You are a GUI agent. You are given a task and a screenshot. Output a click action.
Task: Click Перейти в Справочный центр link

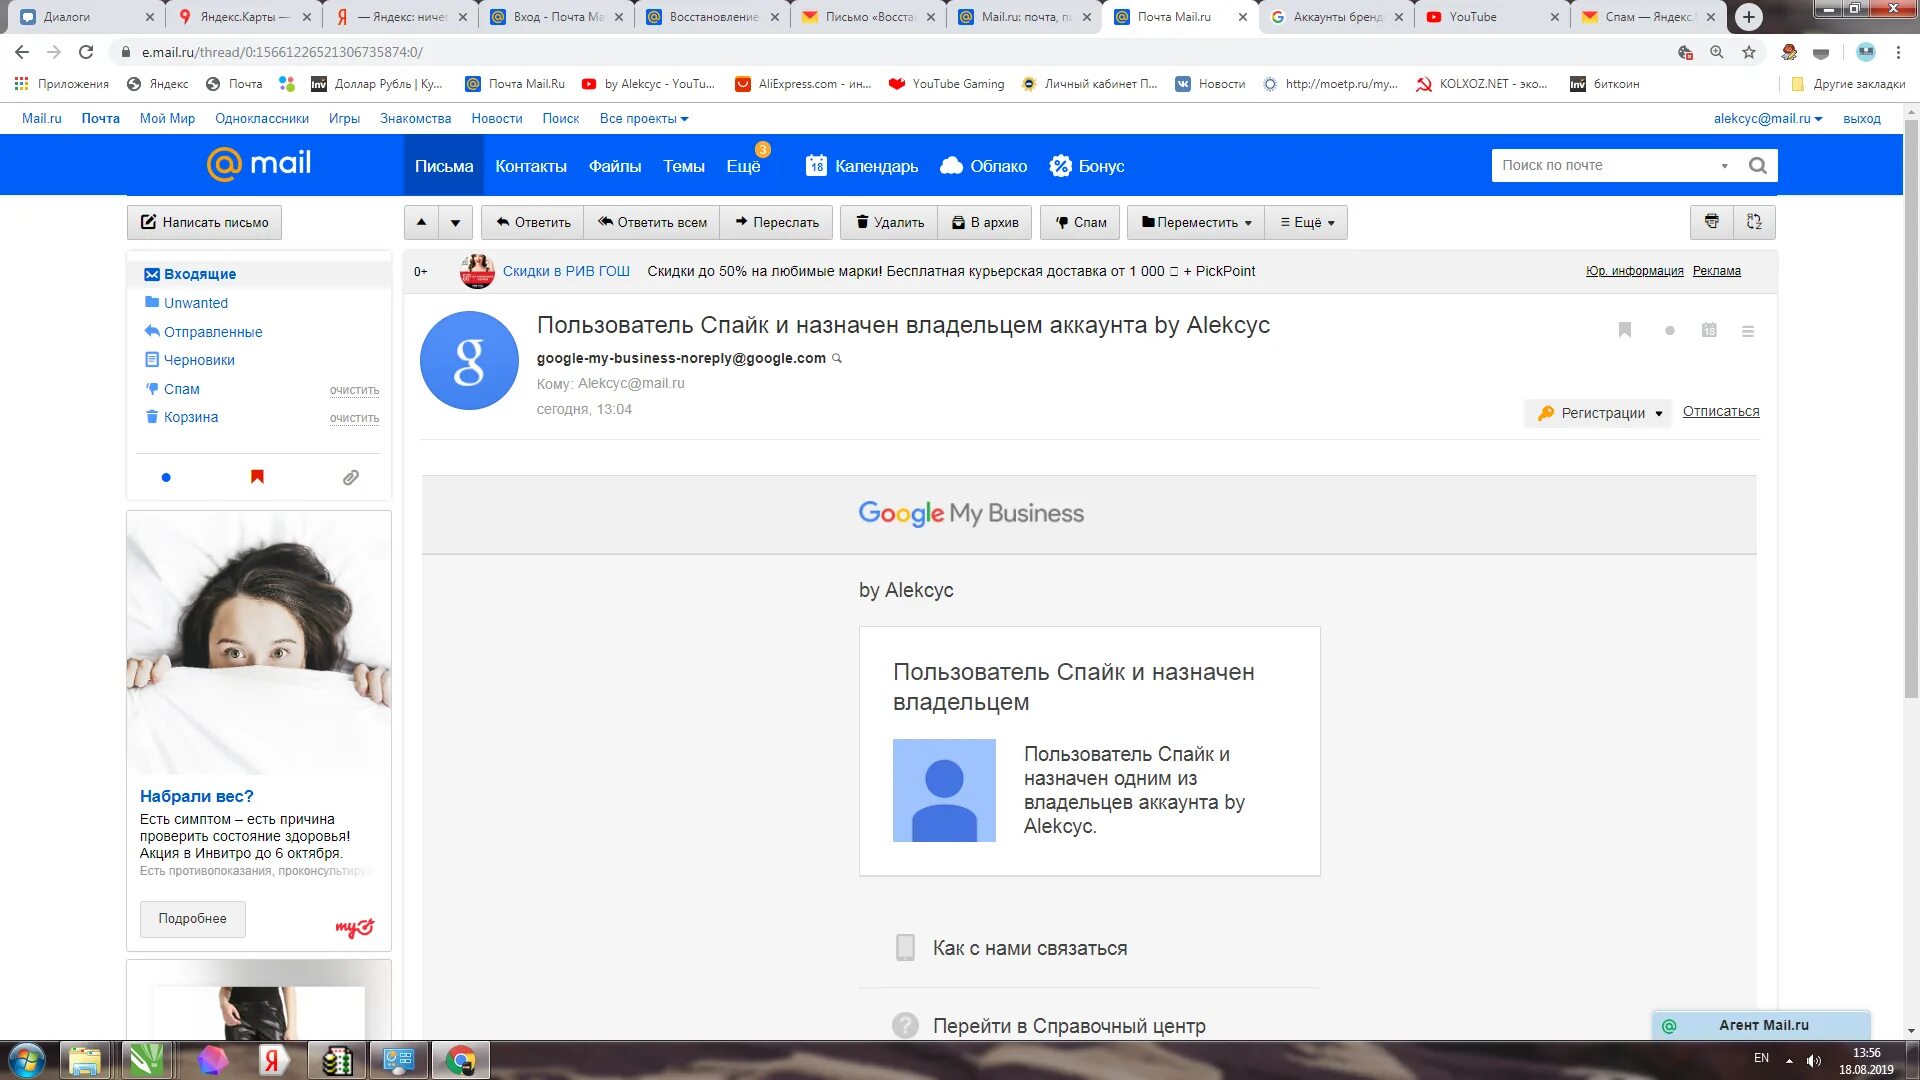tap(1068, 1026)
